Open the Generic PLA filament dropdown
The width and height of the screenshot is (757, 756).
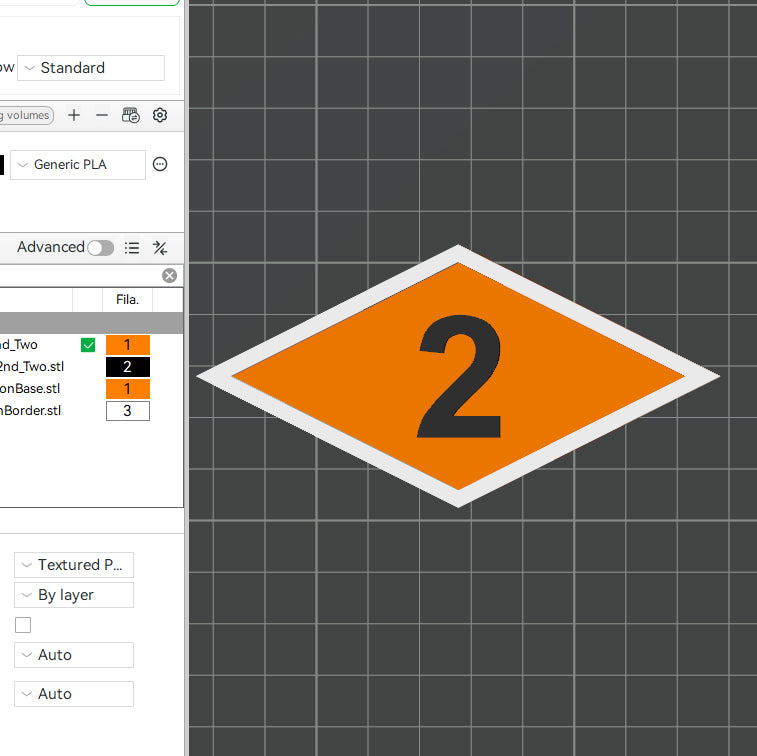(78, 165)
